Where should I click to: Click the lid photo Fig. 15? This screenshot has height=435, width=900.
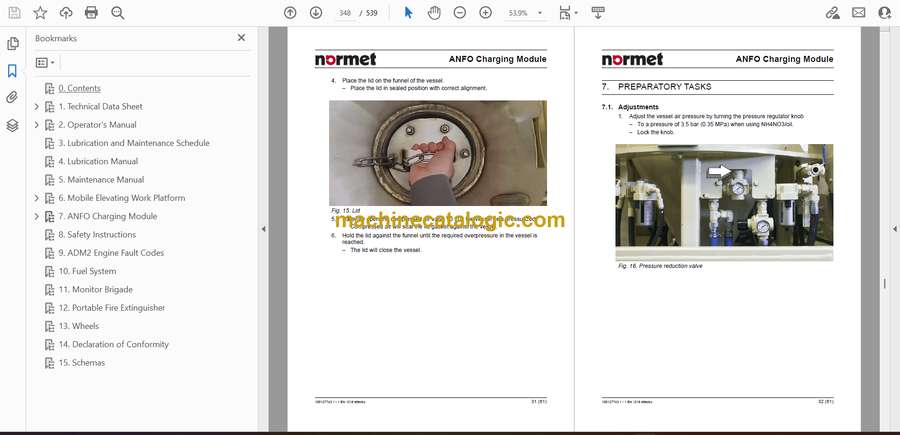[x=438, y=153]
